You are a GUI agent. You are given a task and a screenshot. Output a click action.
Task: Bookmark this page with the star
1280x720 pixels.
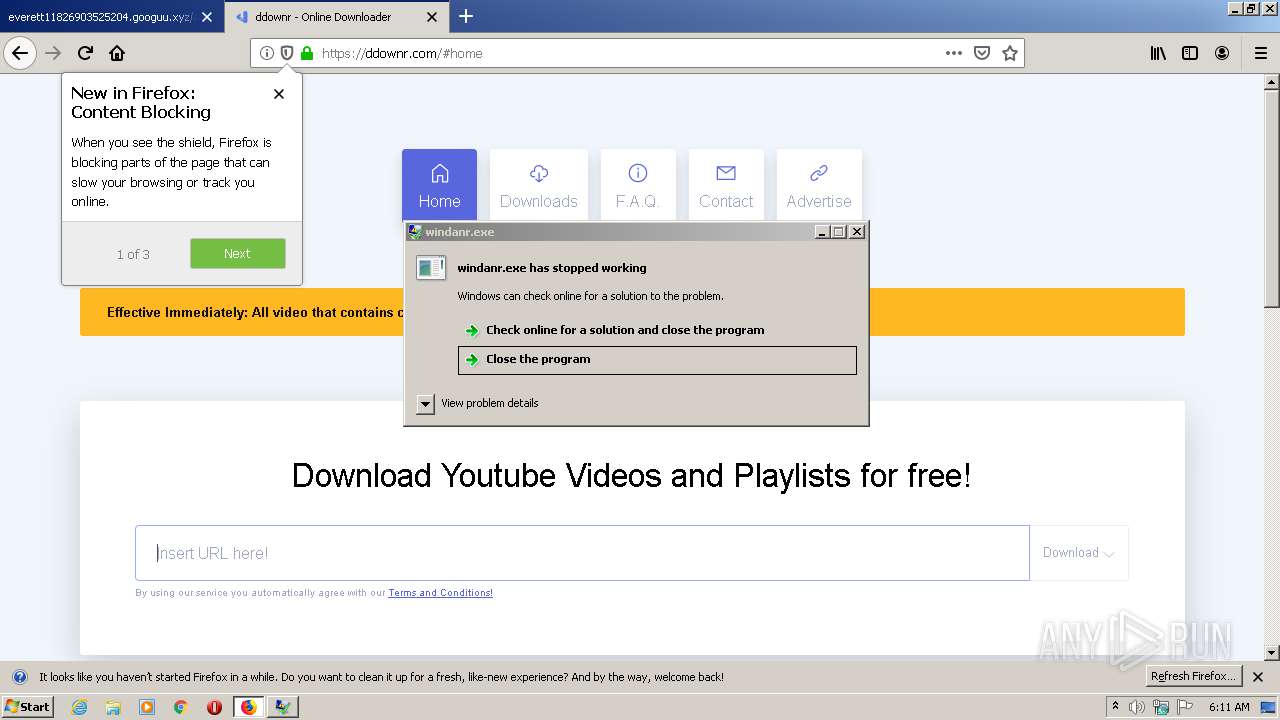click(1010, 53)
